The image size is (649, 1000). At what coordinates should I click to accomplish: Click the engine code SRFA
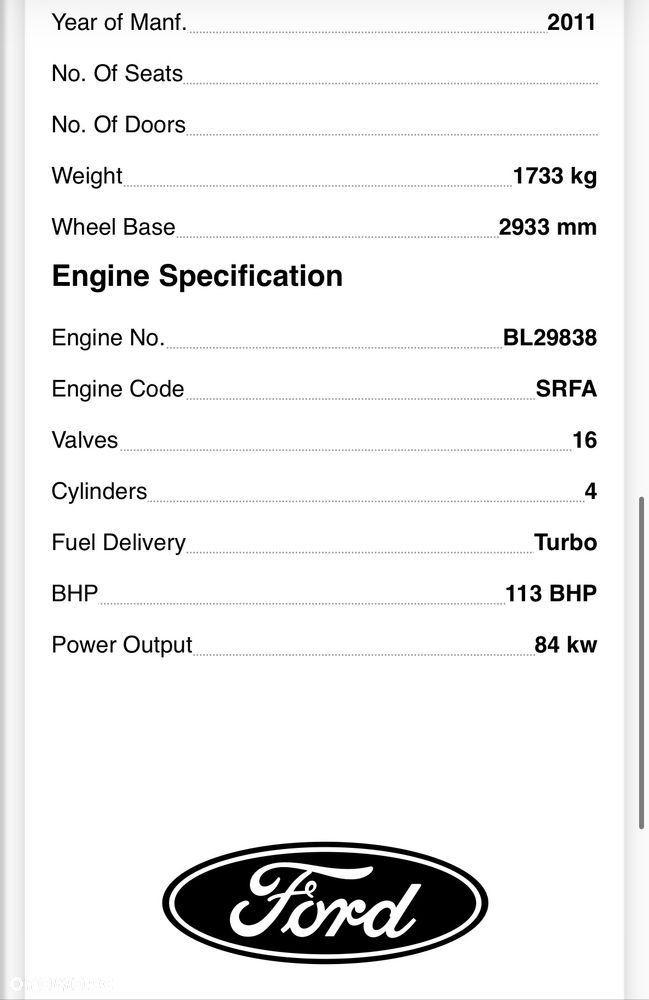click(566, 388)
